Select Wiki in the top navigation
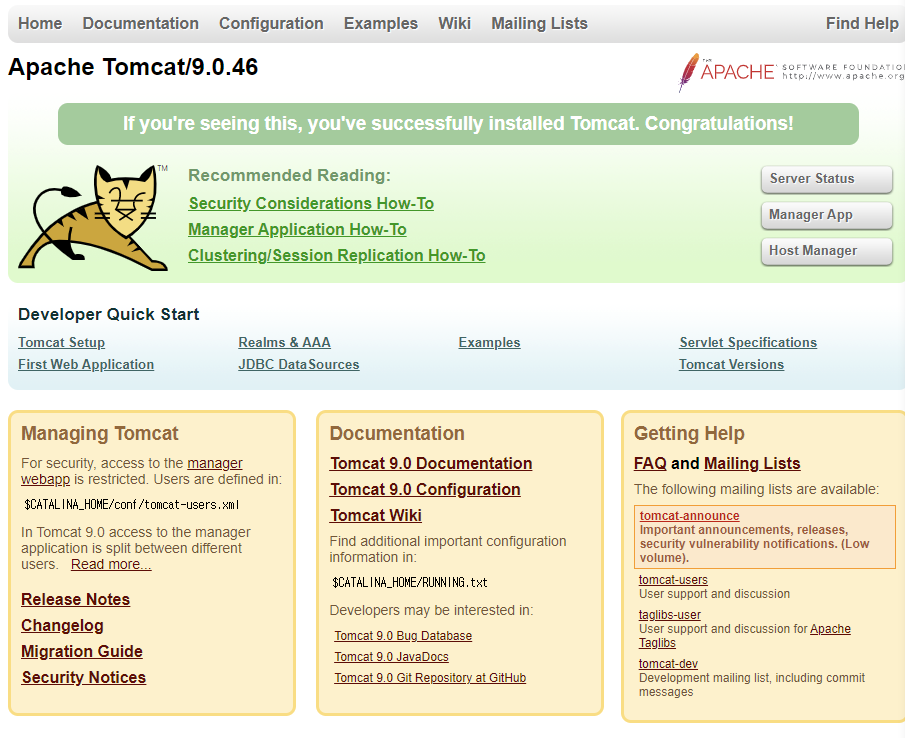The width and height of the screenshot is (905, 738). [x=454, y=23]
